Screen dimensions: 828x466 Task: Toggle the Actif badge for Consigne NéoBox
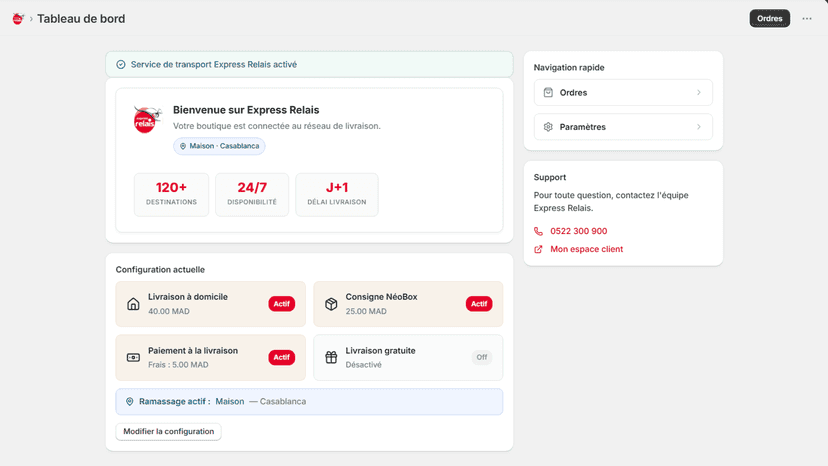pos(479,304)
